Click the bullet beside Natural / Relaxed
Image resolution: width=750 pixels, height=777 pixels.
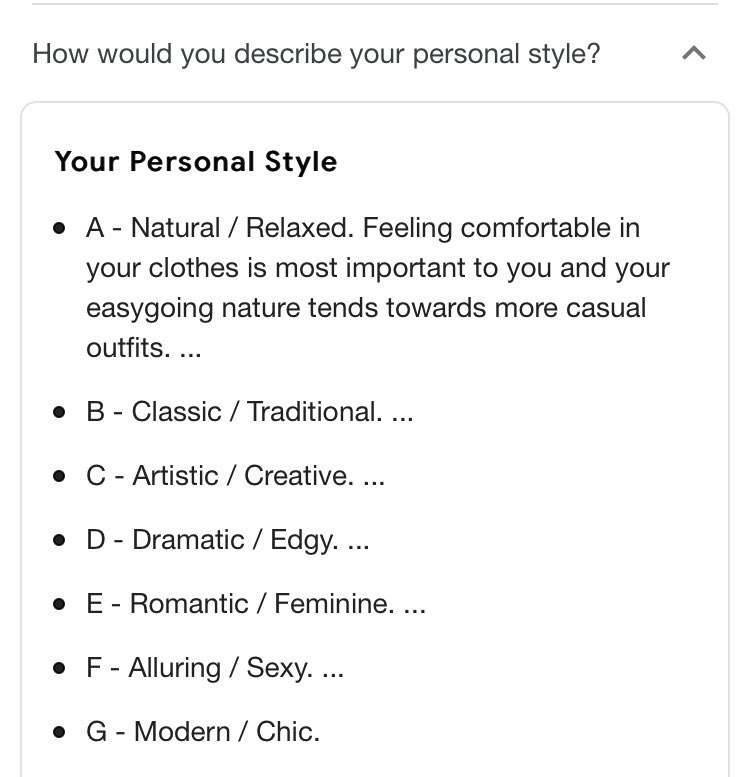point(60,229)
